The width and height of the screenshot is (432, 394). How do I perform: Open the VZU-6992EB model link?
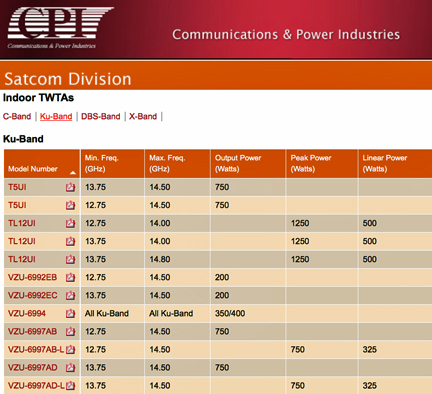click(32, 277)
